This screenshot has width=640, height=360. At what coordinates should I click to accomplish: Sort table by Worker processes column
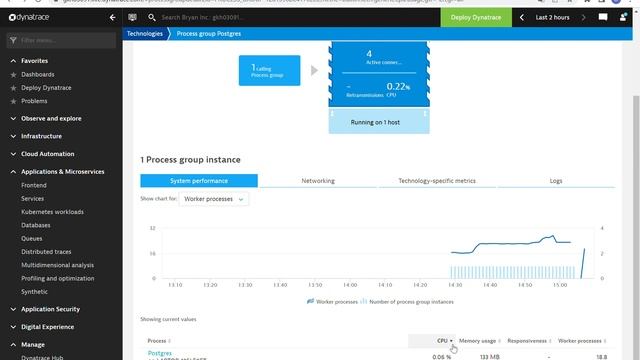pos(582,341)
